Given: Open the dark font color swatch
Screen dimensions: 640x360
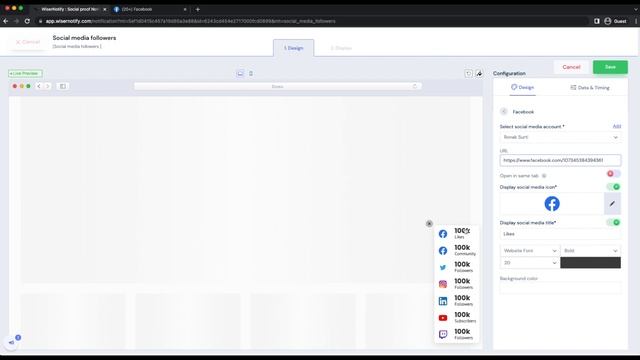Looking at the screenshot, I should click(591, 263).
